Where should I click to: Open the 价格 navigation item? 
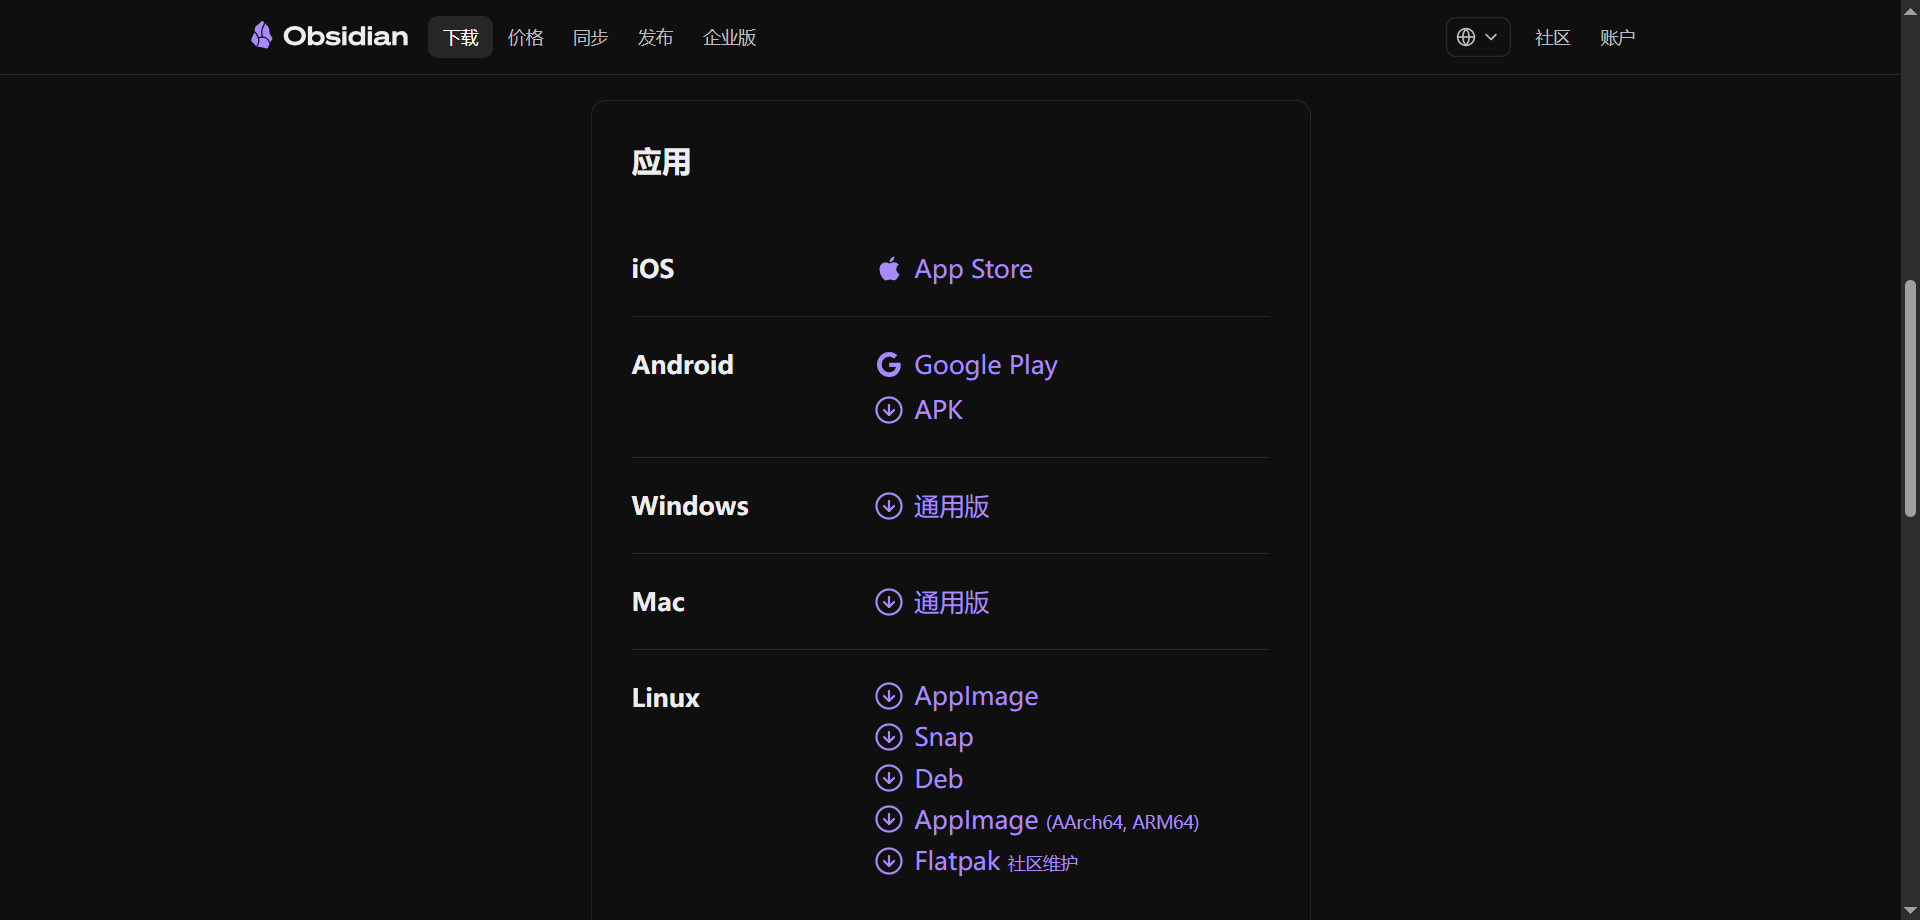pyautogui.click(x=525, y=37)
